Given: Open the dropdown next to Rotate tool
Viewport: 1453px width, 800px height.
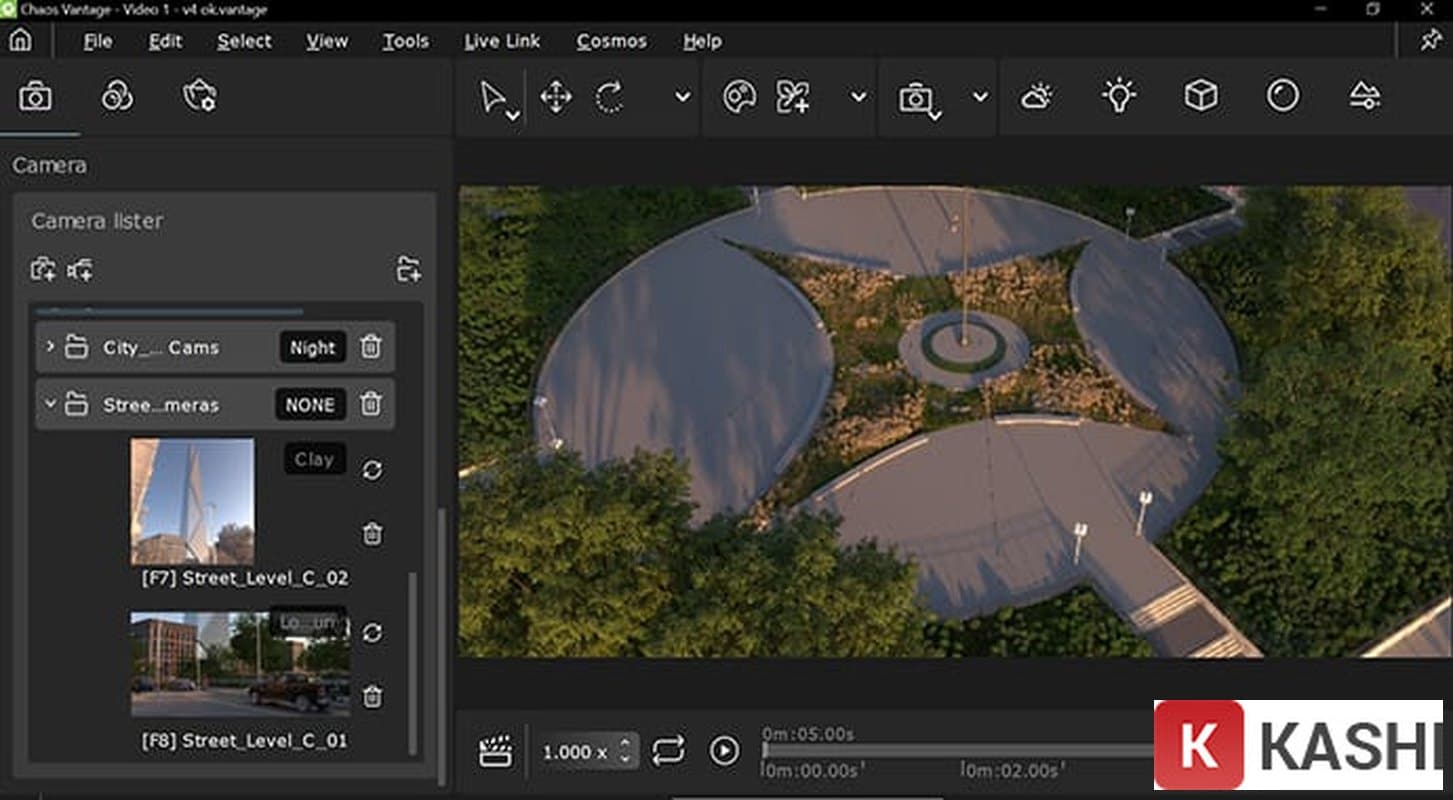Looking at the screenshot, I should pos(682,97).
